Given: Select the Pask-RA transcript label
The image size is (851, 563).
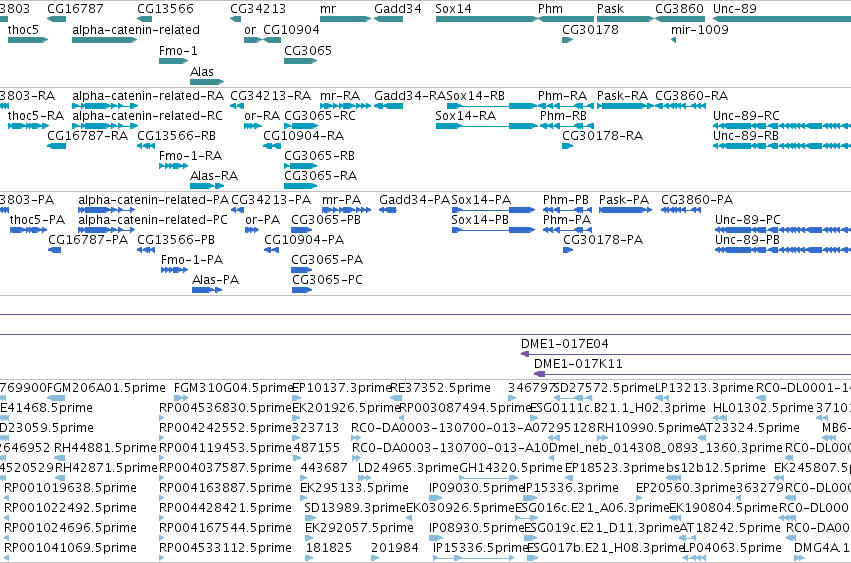Looking at the screenshot, I should coord(622,96).
